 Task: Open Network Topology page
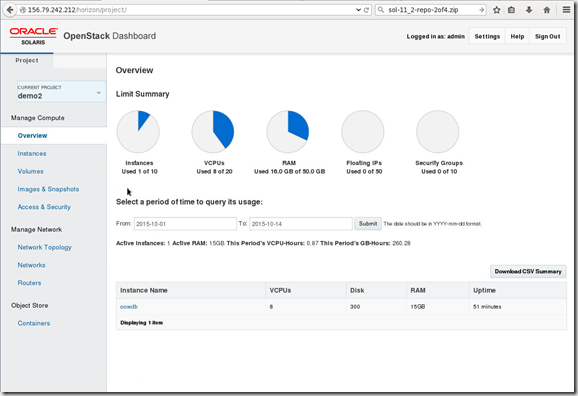[x=45, y=247]
